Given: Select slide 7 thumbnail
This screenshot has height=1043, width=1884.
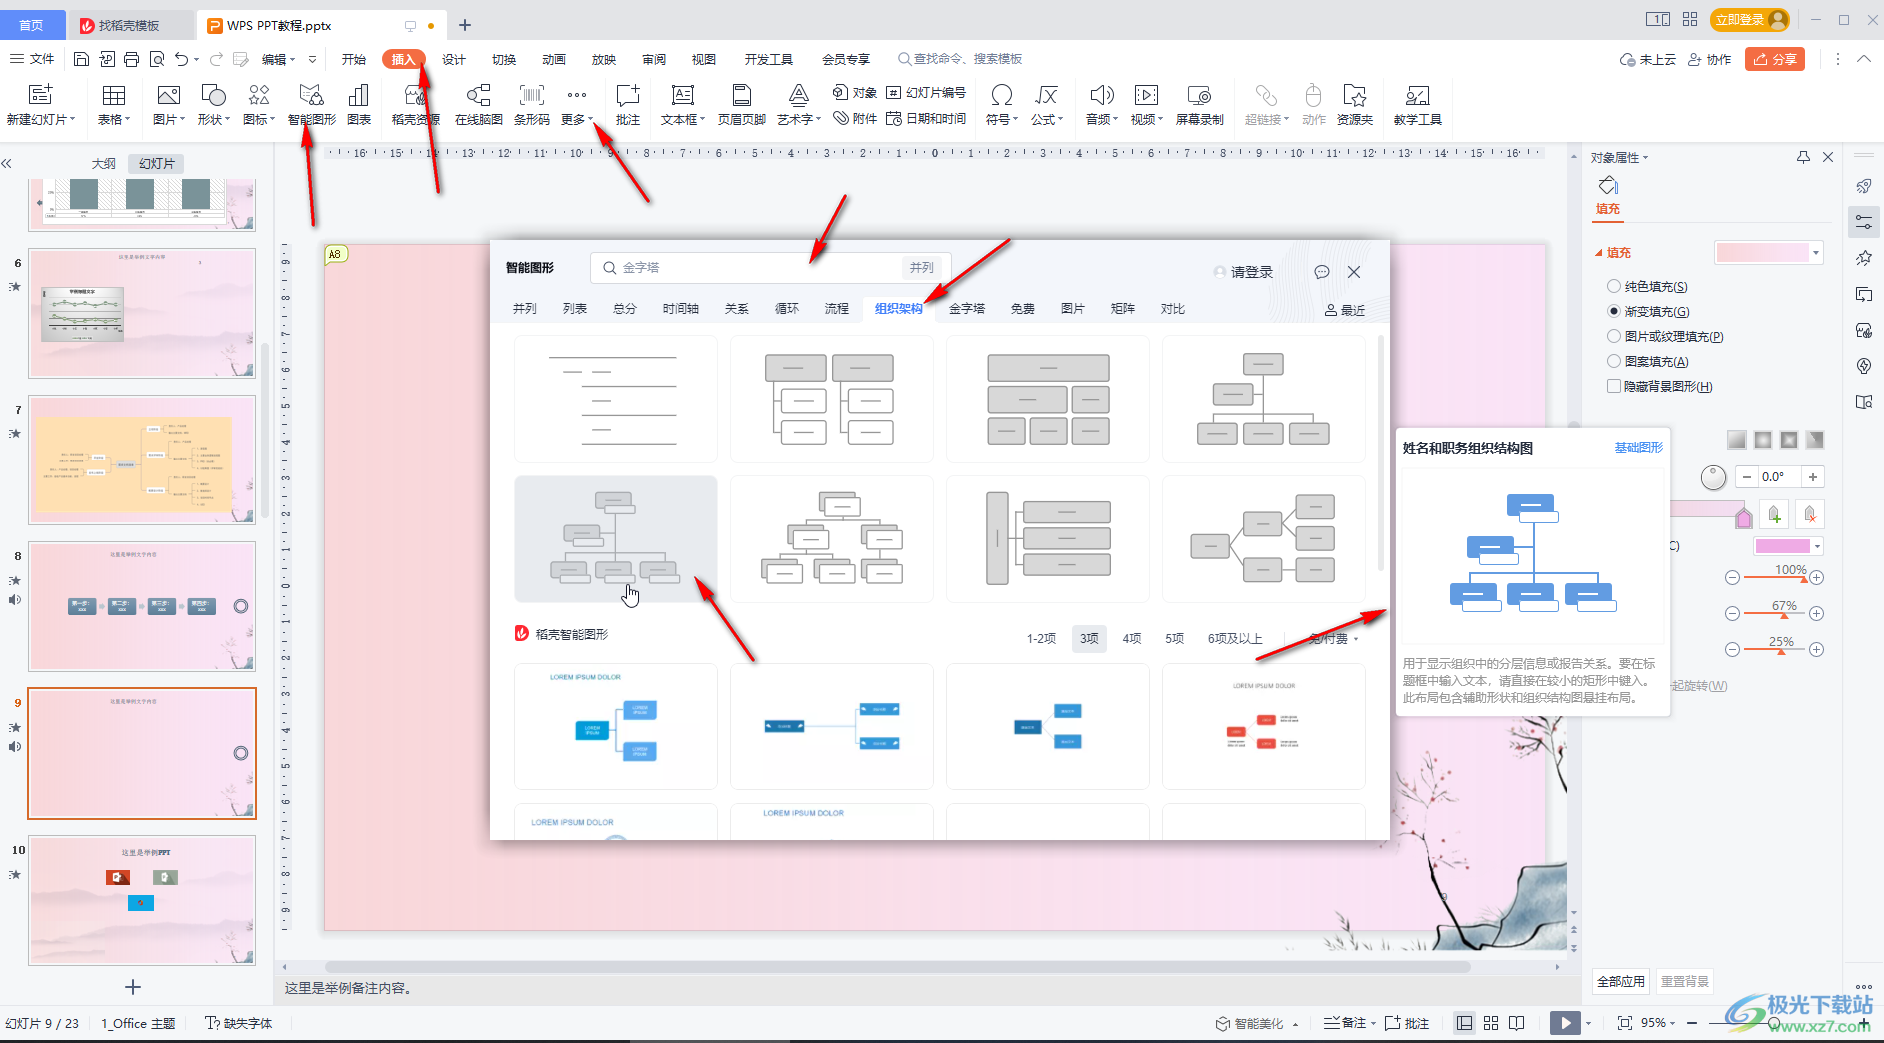Looking at the screenshot, I should pos(142,460).
